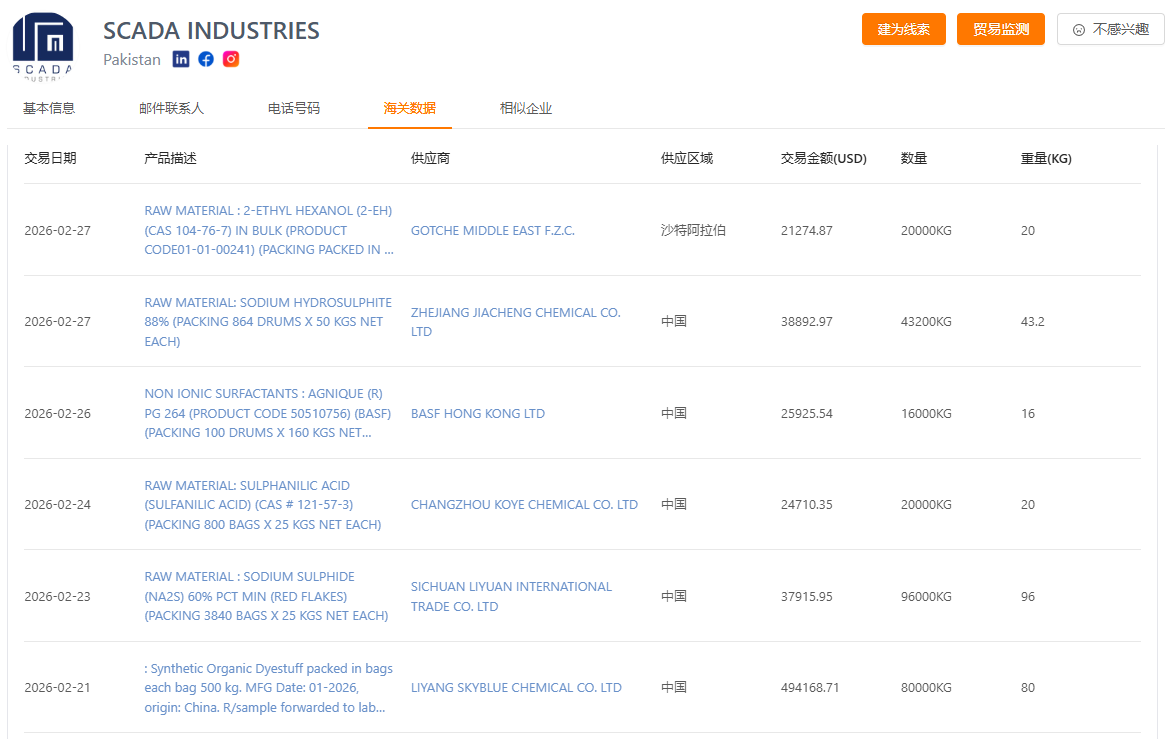Image resolution: width=1176 pixels, height=739 pixels.
Task: Switch to the 邮件联系人 tab
Action: 171,108
